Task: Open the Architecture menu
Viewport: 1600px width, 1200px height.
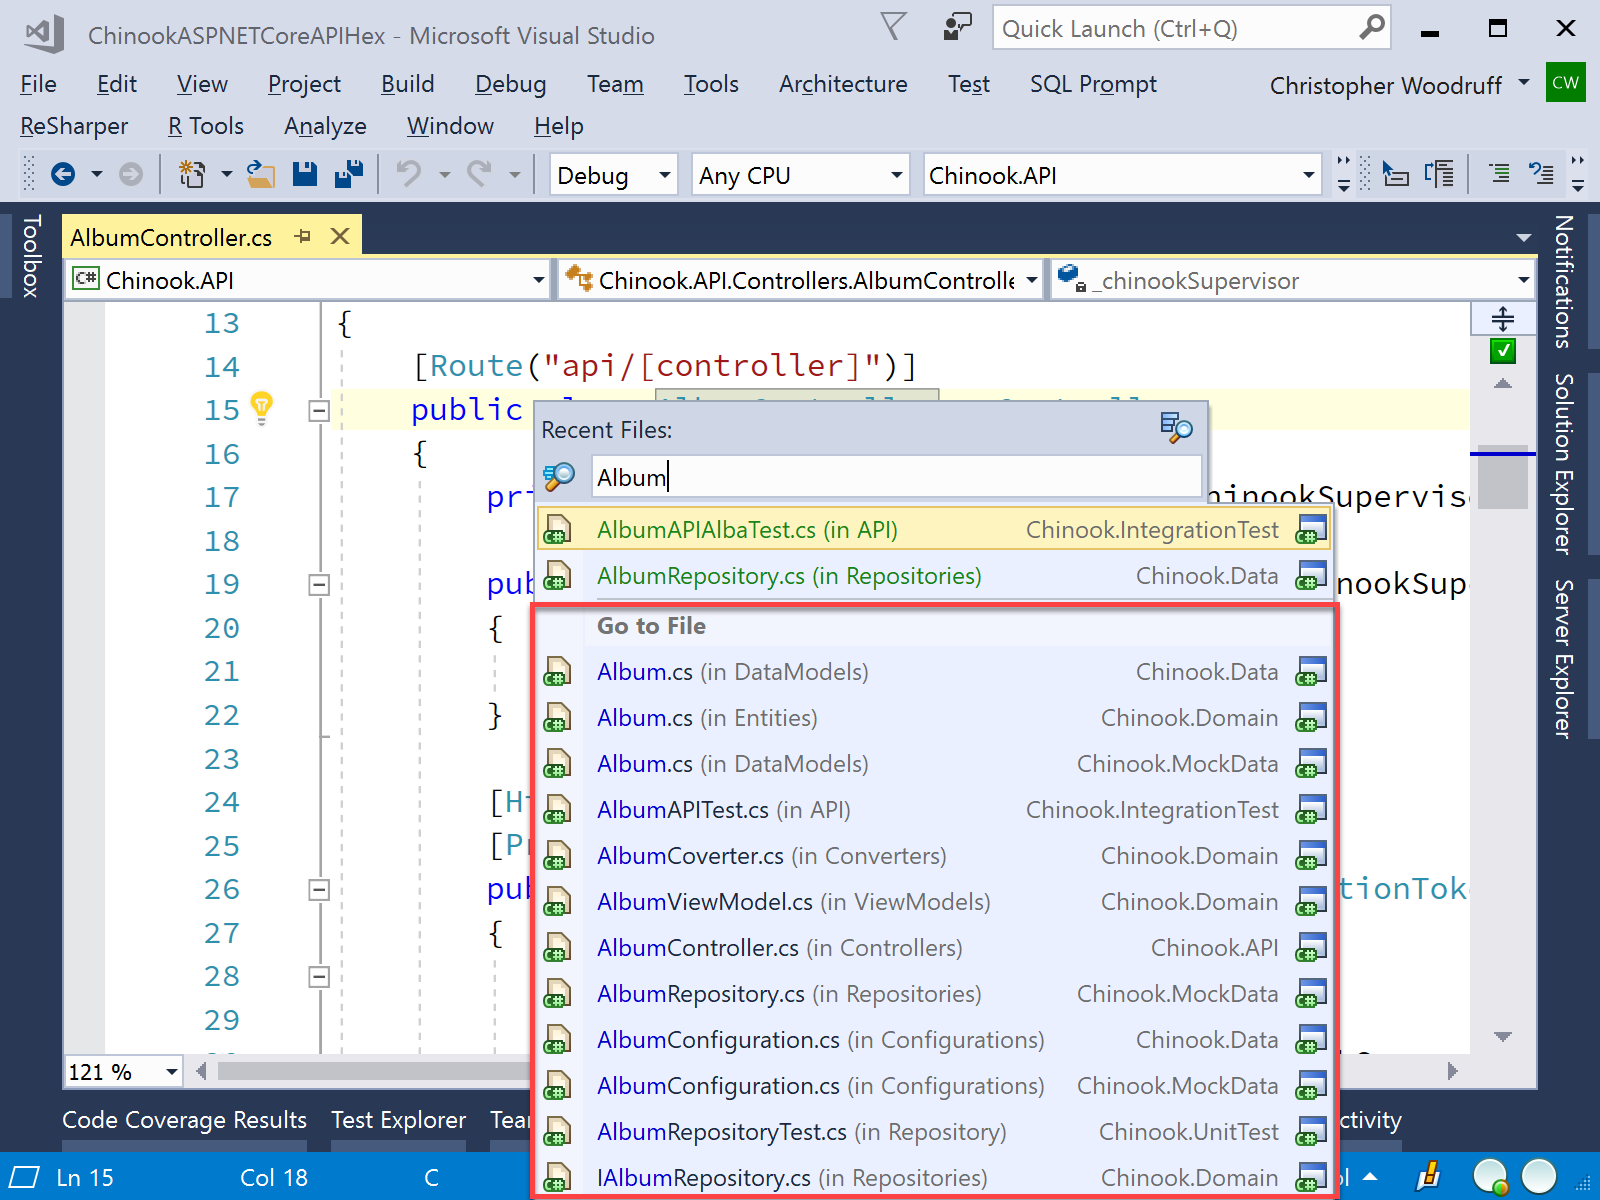Action: (x=843, y=84)
